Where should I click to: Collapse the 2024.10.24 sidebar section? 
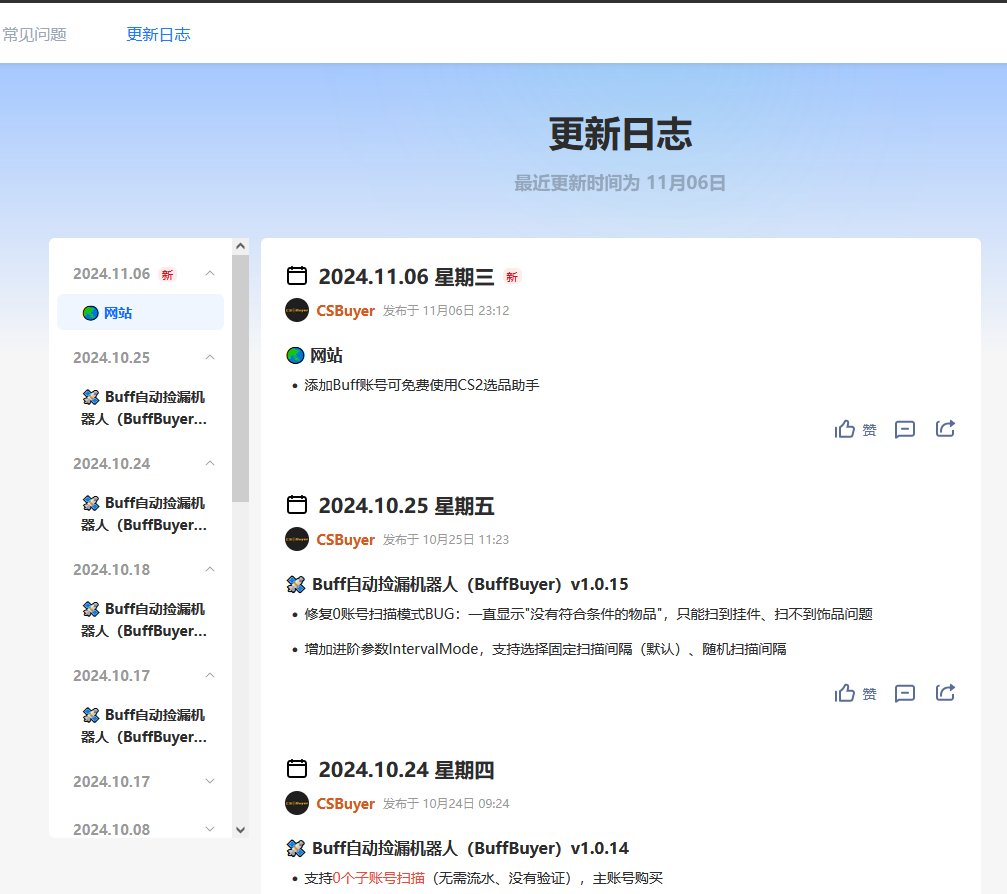tap(210, 463)
